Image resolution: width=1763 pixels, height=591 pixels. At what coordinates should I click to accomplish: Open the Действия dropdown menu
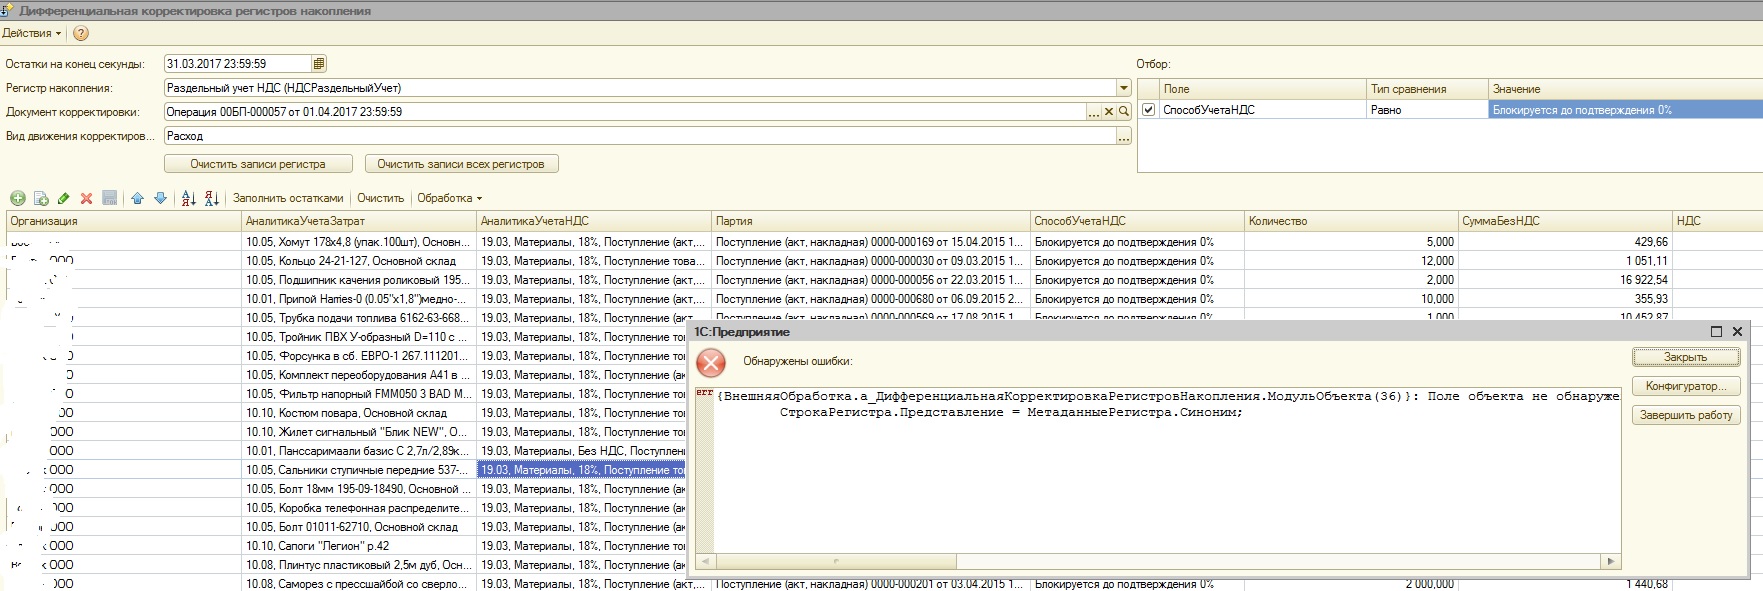coord(31,33)
